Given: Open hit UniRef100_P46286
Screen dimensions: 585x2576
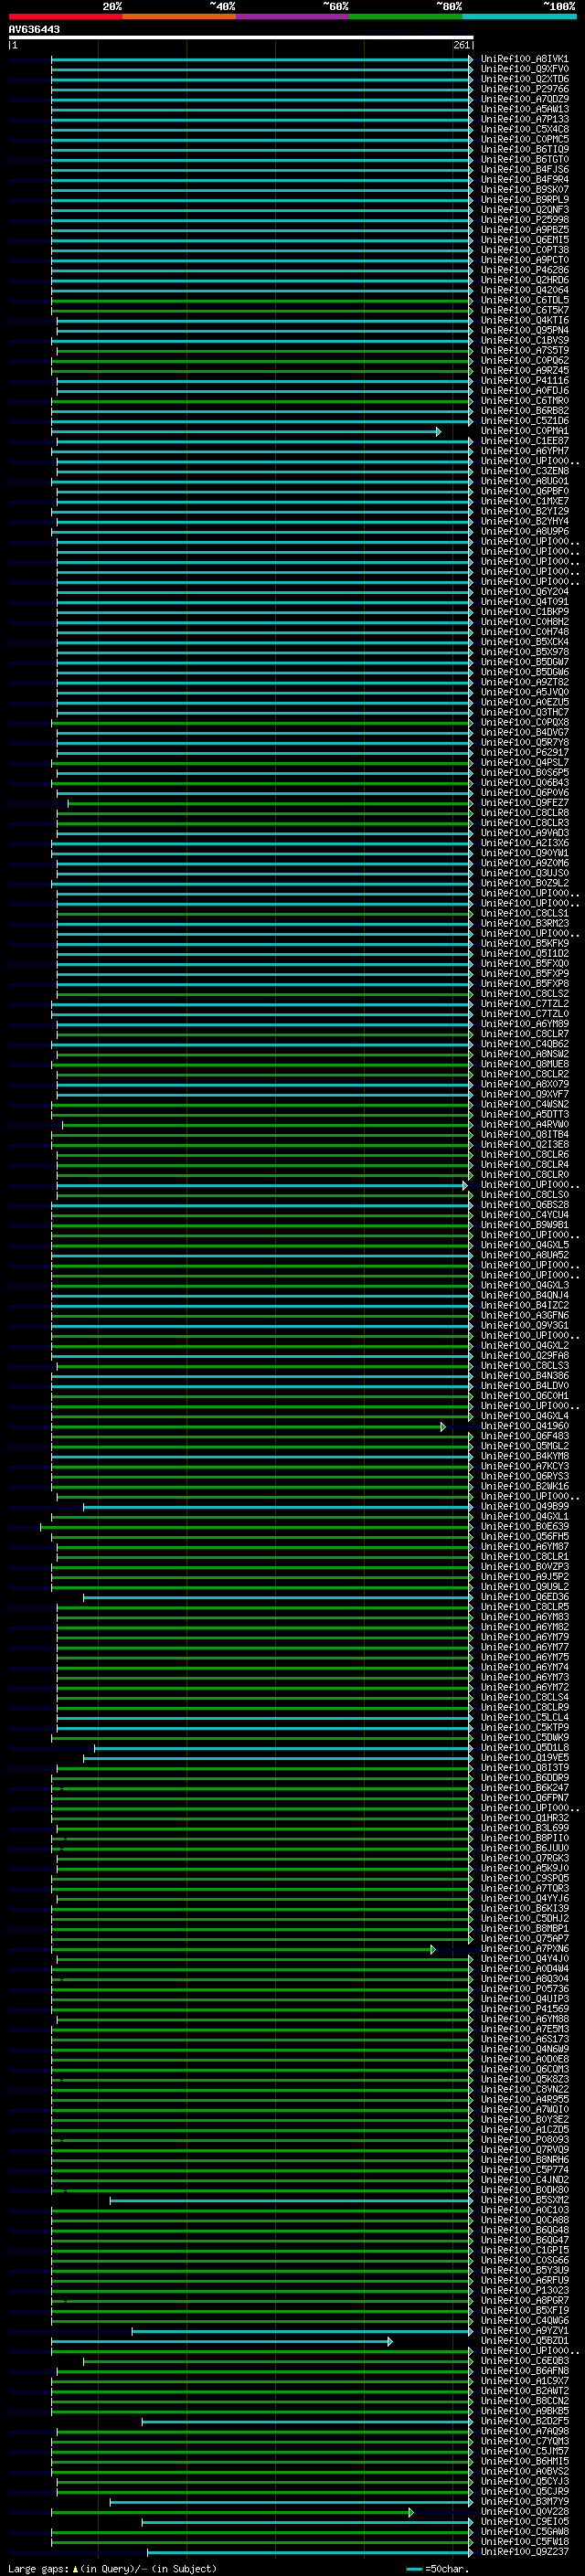Looking at the screenshot, I should (x=524, y=270).
